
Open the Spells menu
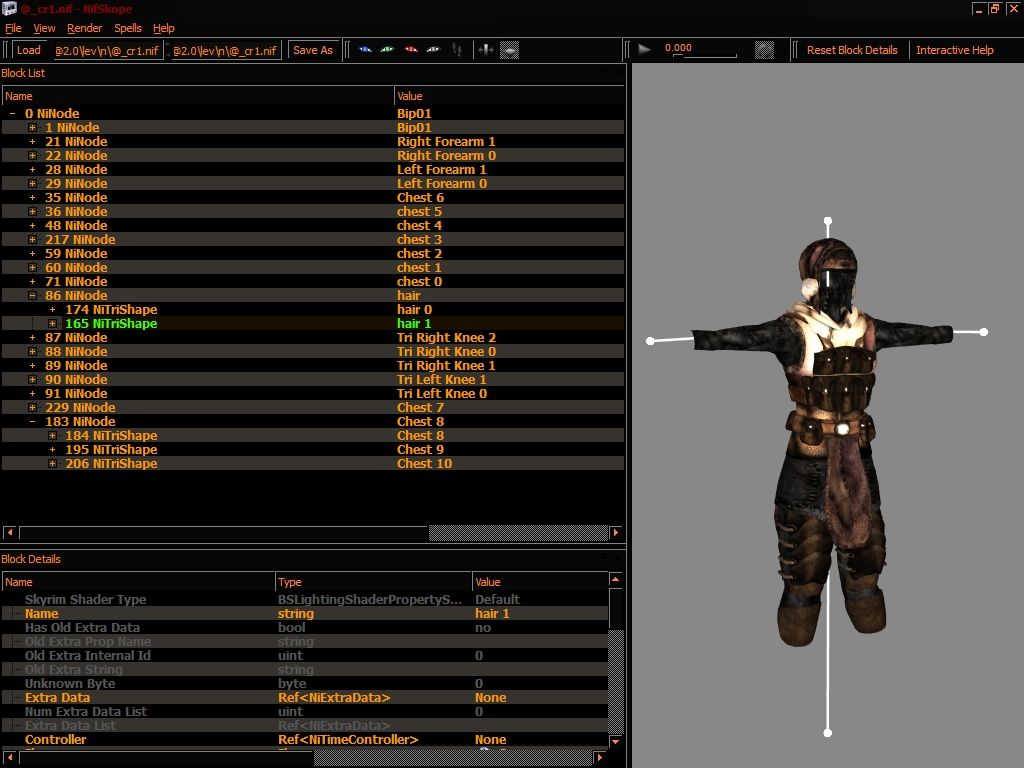pyautogui.click(x=127, y=28)
